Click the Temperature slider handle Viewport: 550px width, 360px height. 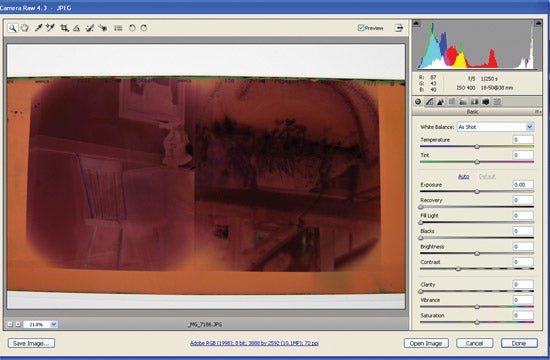pyautogui.click(x=477, y=146)
